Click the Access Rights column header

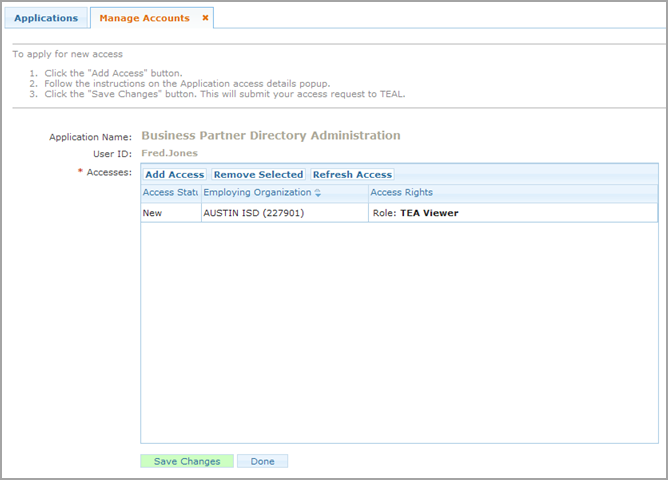[x=402, y=192]
